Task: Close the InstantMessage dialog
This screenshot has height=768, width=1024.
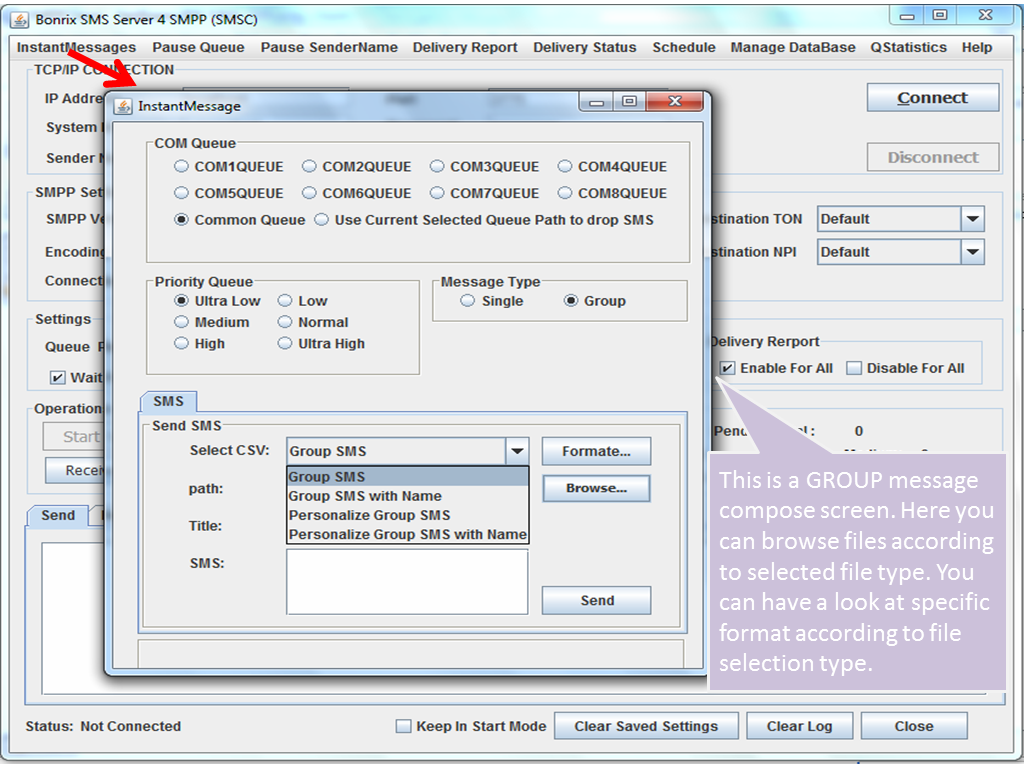Action: [675, 101]
